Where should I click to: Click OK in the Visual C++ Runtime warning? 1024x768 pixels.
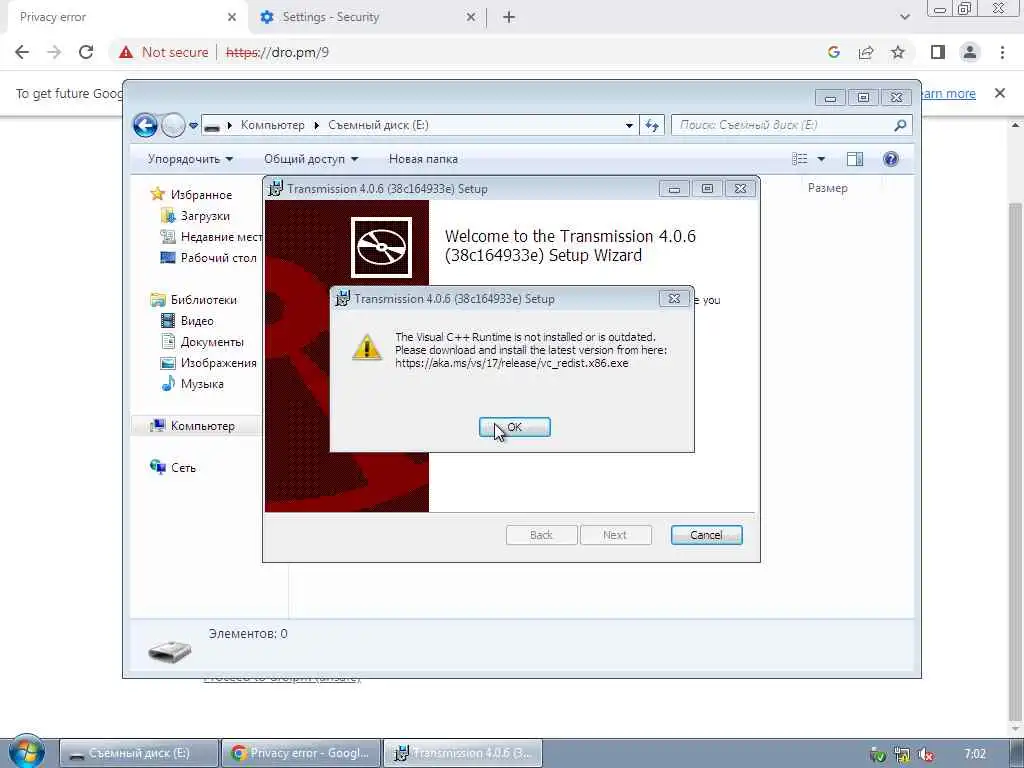coord(515,427)
